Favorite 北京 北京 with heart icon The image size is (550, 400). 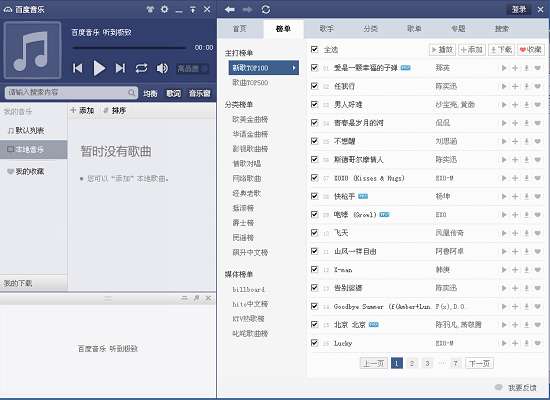(x=537, y=325)
